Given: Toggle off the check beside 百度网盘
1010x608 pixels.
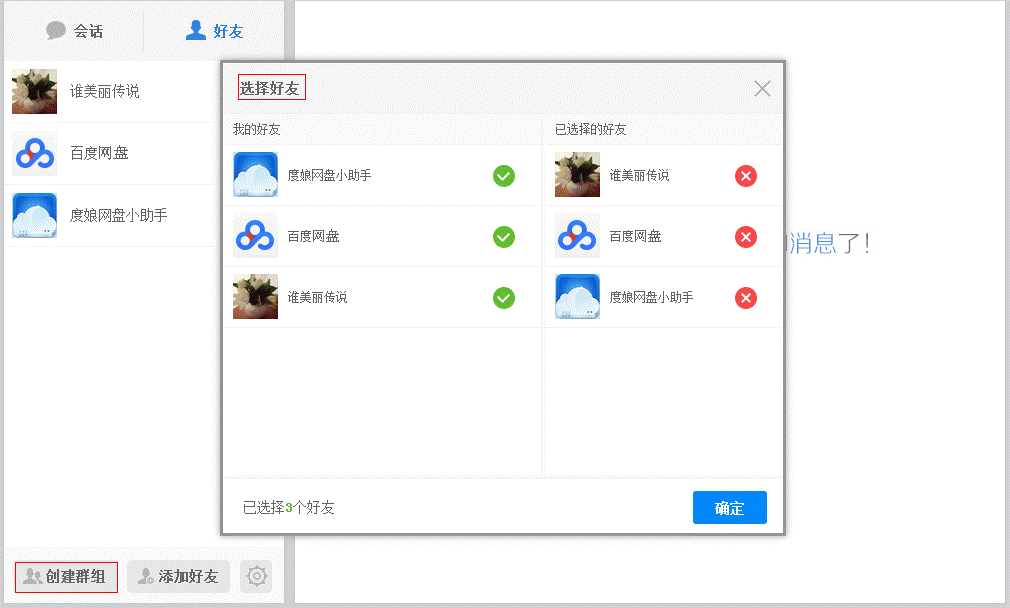Looking at the screenshot, I should 504,236.
